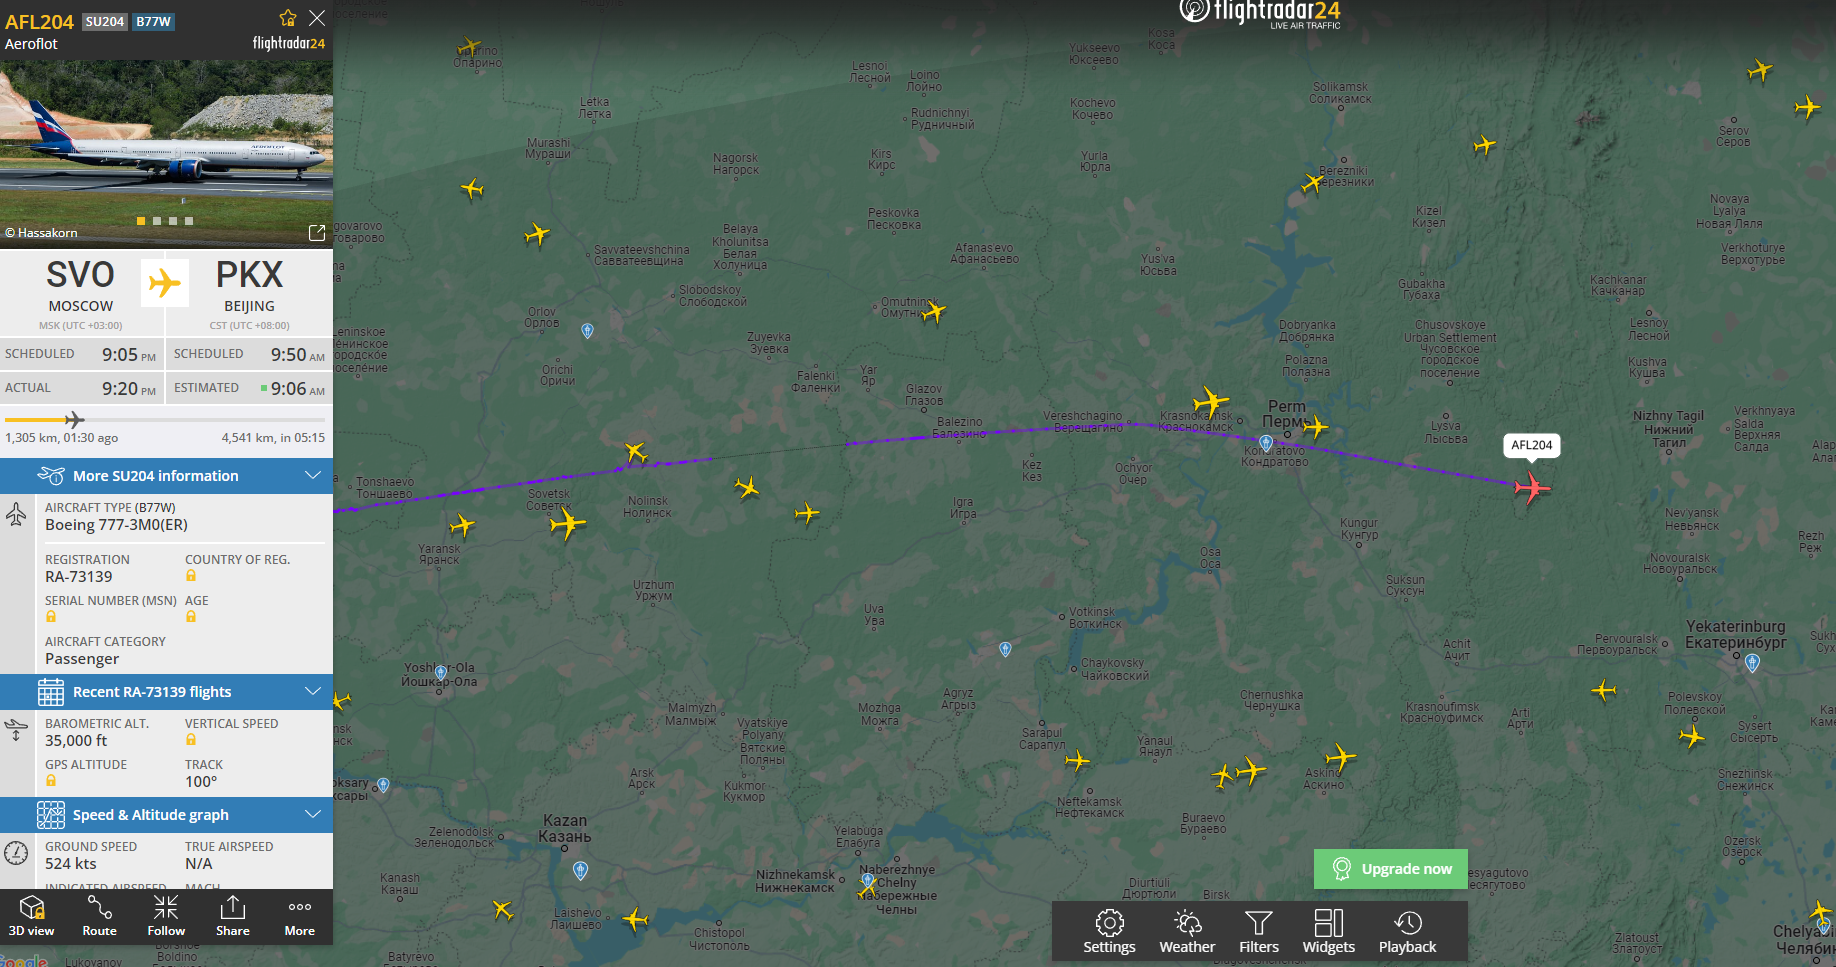This screenshot has width=1836, height=967.
Task: Share this flight
Action: [x=233, y=916]
